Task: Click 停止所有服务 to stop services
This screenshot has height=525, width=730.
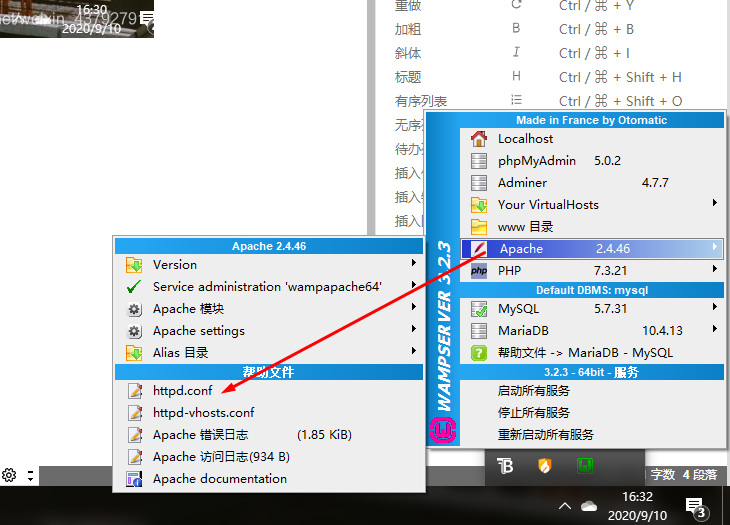Action: coord(592,413)
